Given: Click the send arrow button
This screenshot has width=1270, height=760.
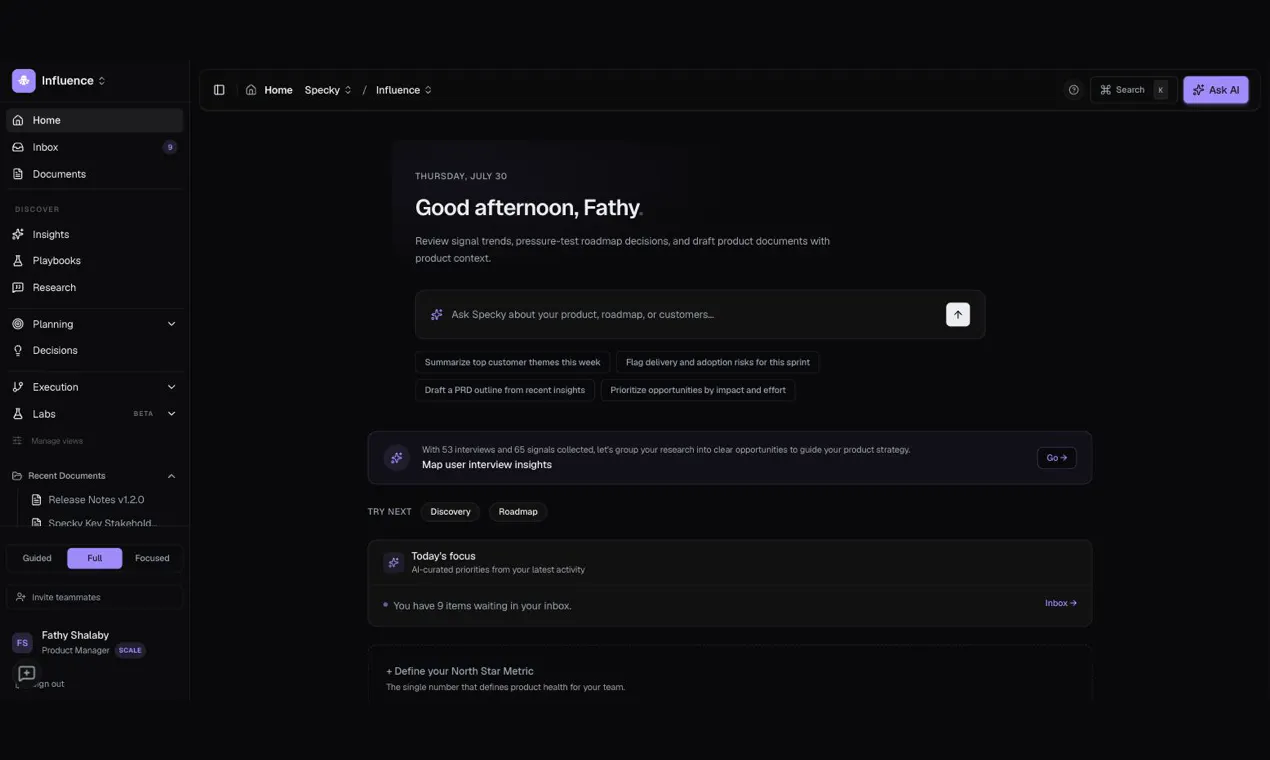Looking at the screenshot, I should [x=958, y=315].
